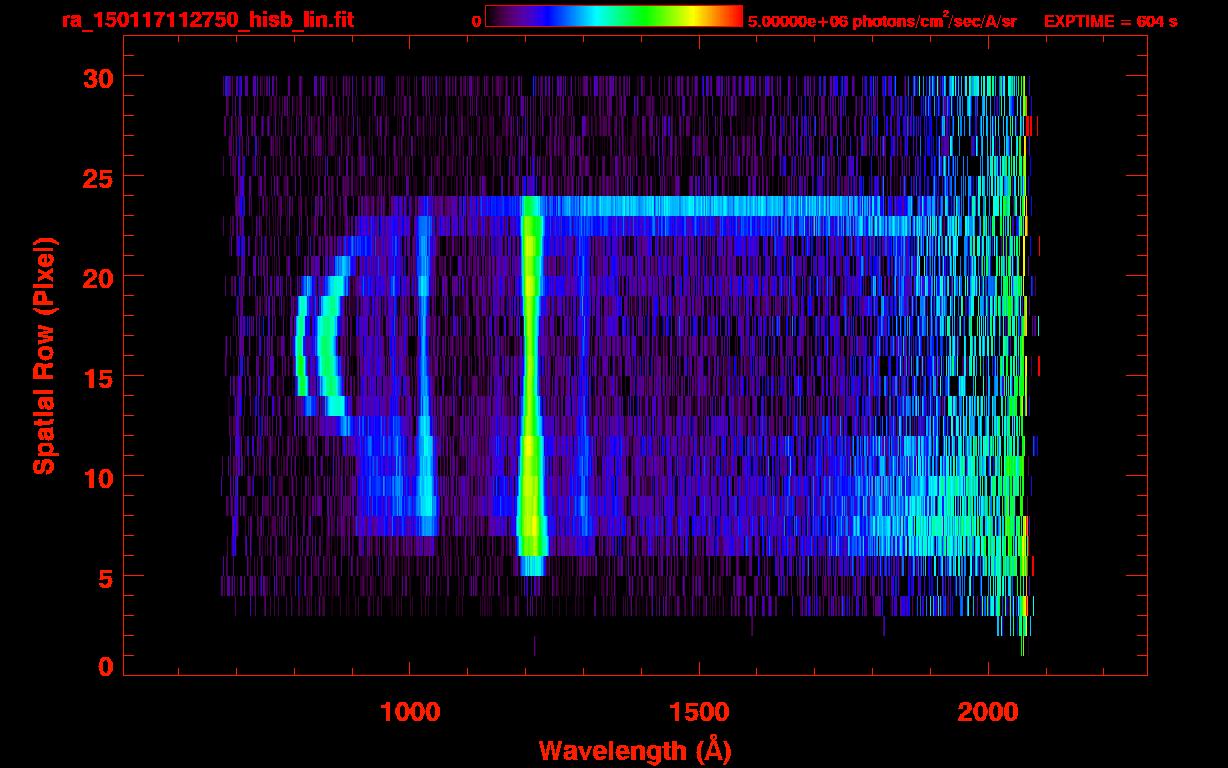Viewport: 1228px width, 768px height.
Task: Click the x-axis tick label 2000
Action: point(988,711)
